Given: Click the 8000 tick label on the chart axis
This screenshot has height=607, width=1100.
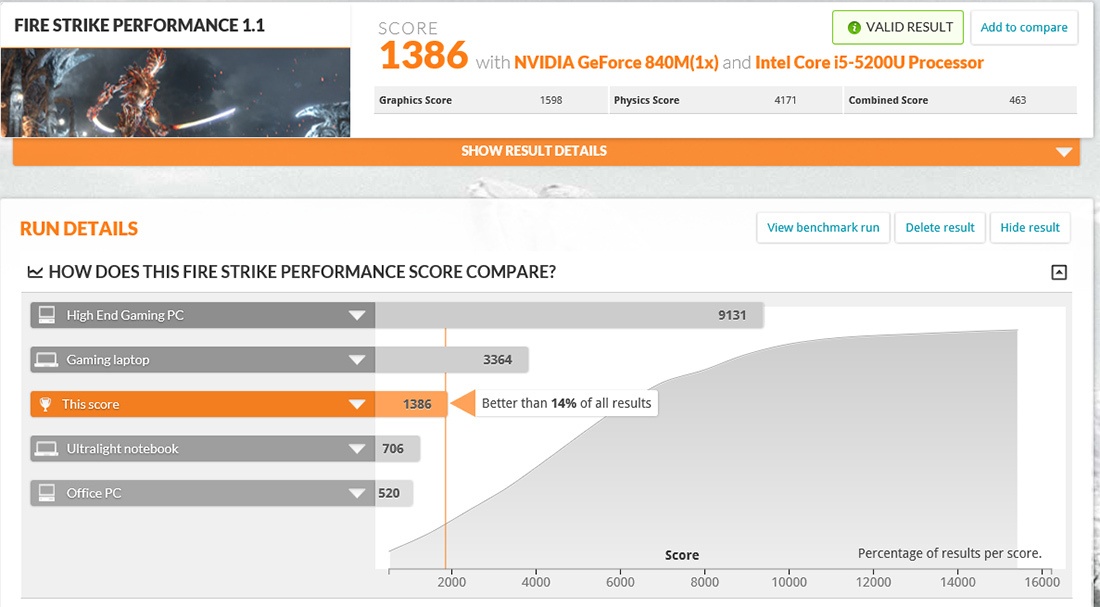Looking at the screenshot, I should (x=704, y=582).
